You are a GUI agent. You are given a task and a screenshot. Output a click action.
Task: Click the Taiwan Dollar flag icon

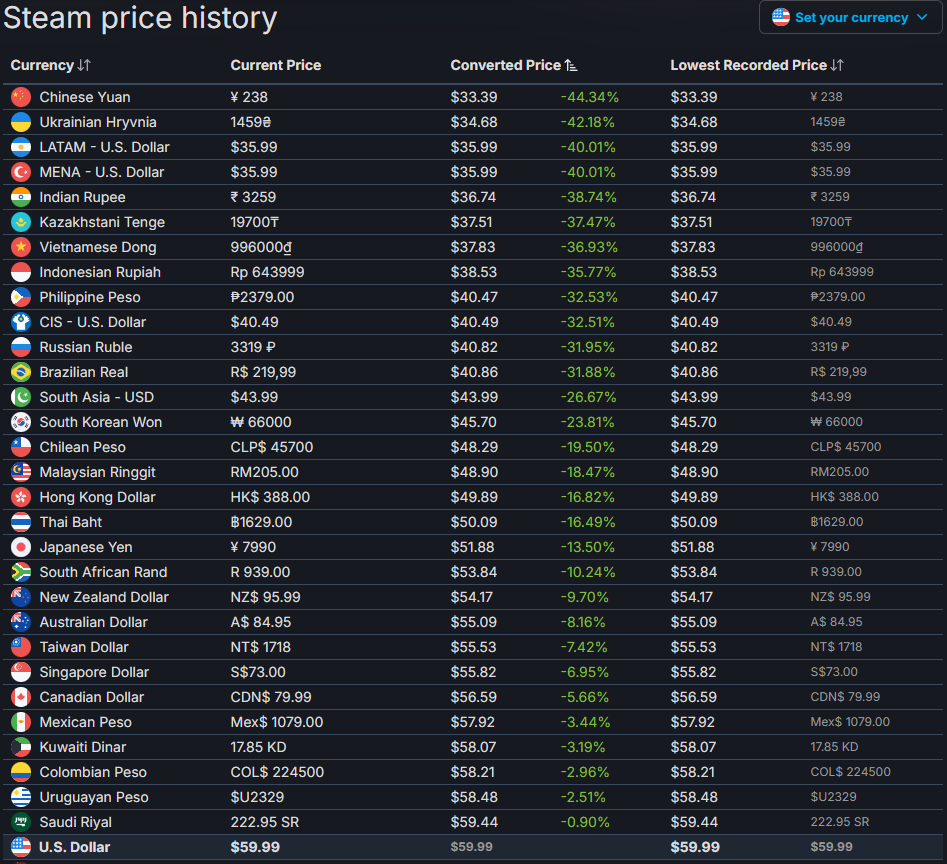tap(21, 647)
